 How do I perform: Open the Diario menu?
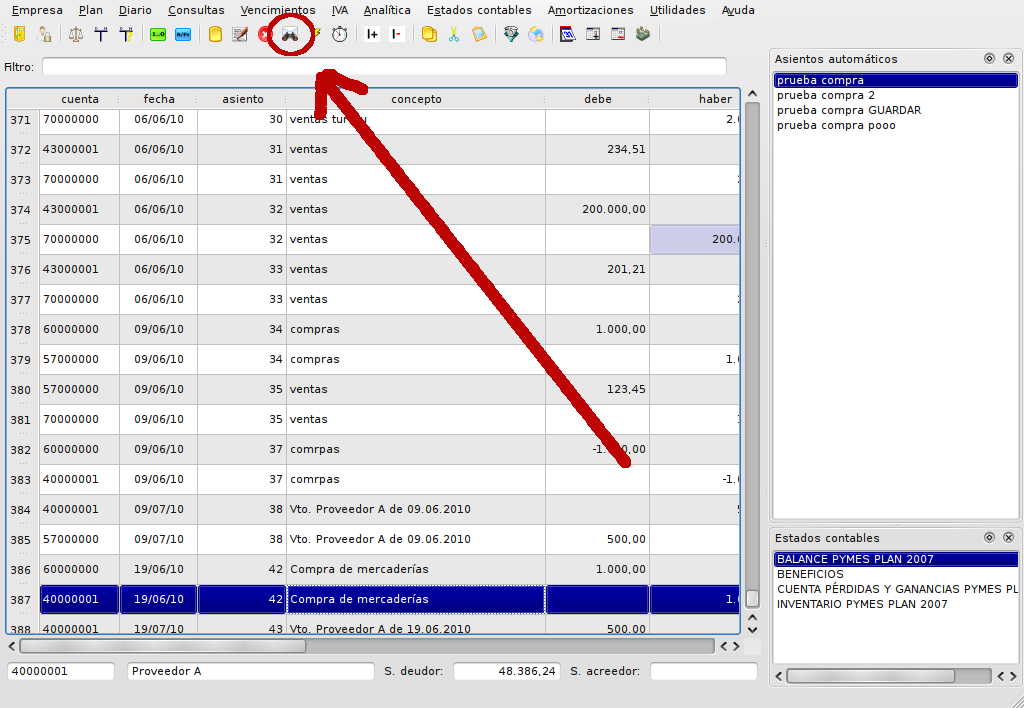tap(135, 10)
